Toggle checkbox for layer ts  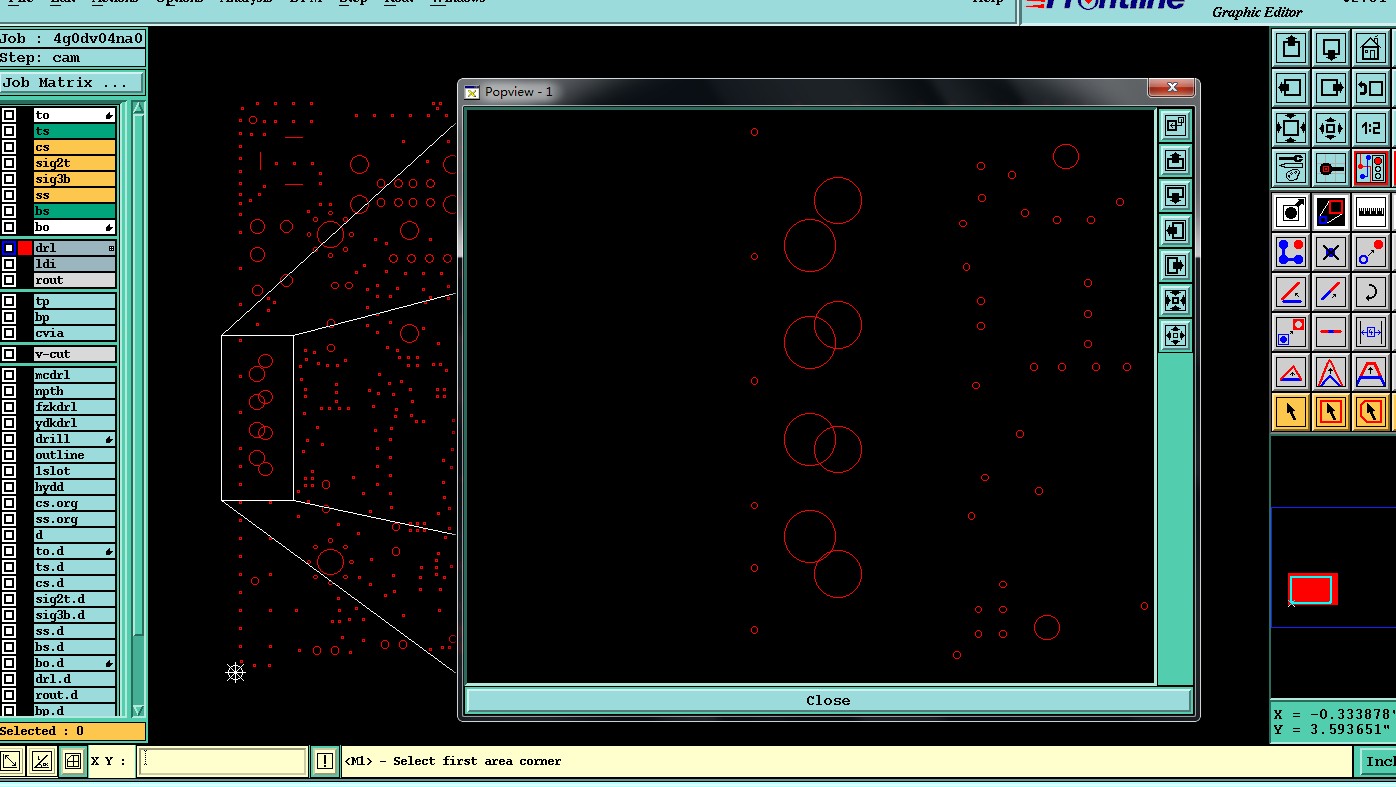[9, 131]
